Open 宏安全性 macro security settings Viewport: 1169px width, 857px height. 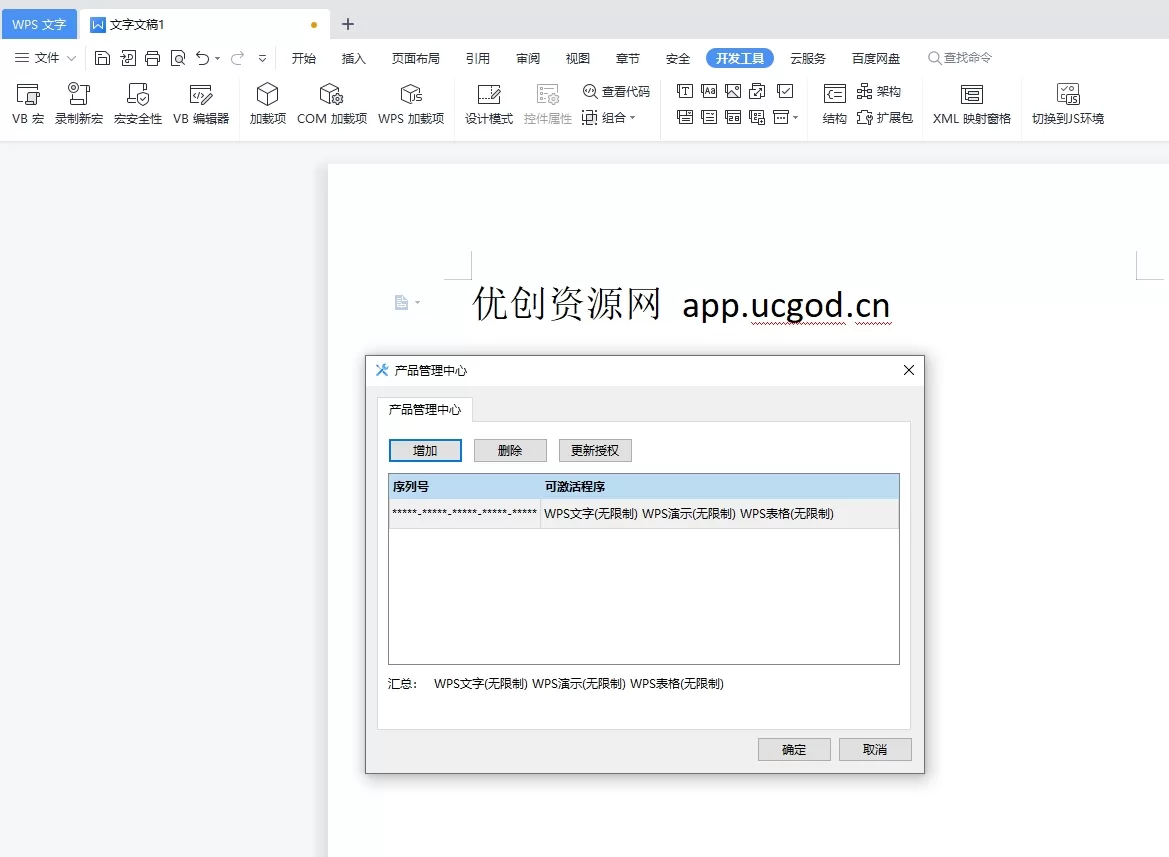point(138,103)
